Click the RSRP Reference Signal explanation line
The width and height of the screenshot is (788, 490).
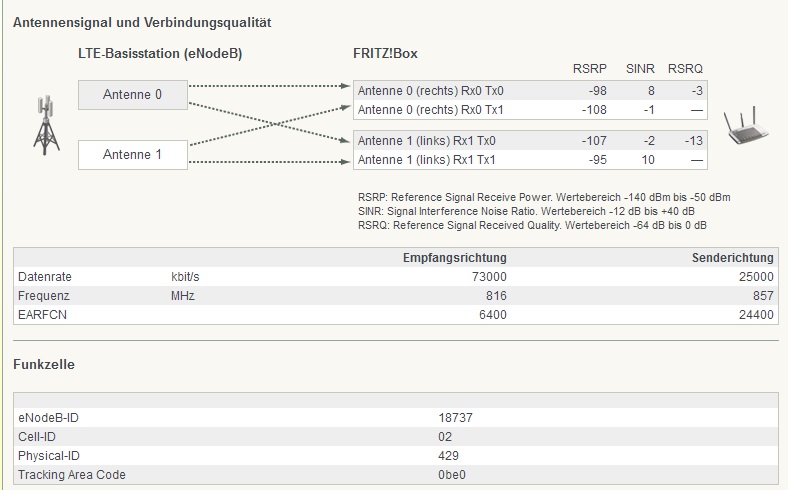click(x=544, y=198)
